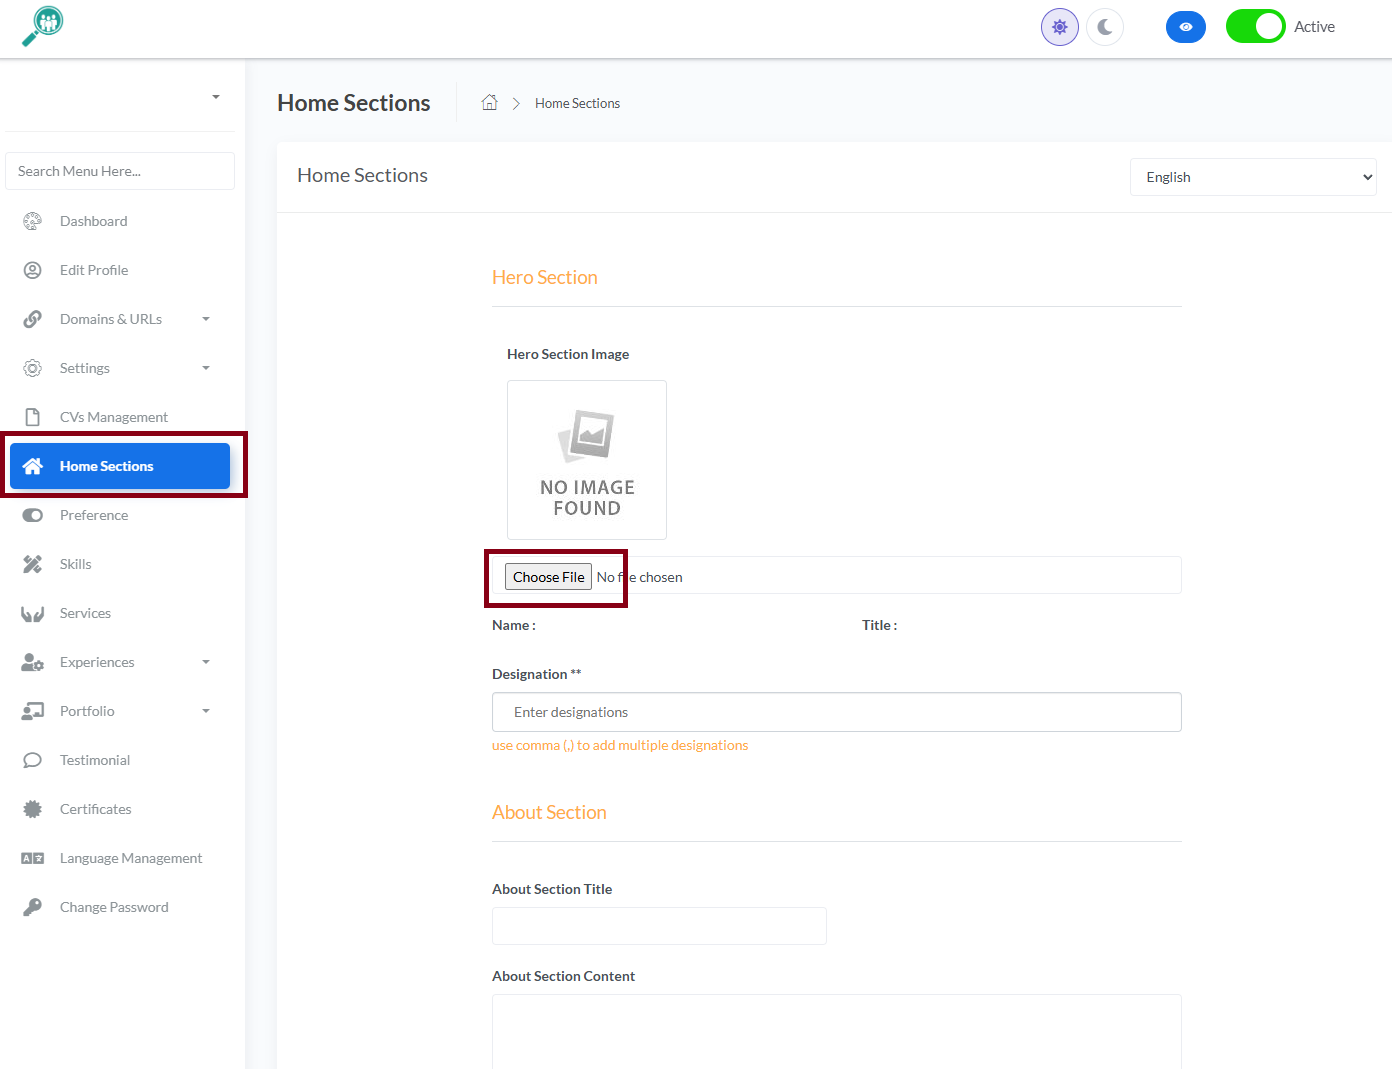Open Dashboard from the sidebar
Image resolution: width=1392 pixels, height=1069 pixels.
93,221
